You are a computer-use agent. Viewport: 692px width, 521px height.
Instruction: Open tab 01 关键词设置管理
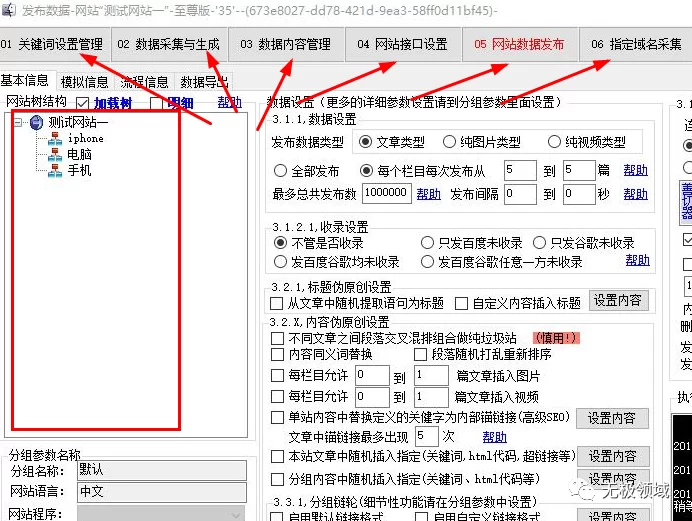coord(53,44)
